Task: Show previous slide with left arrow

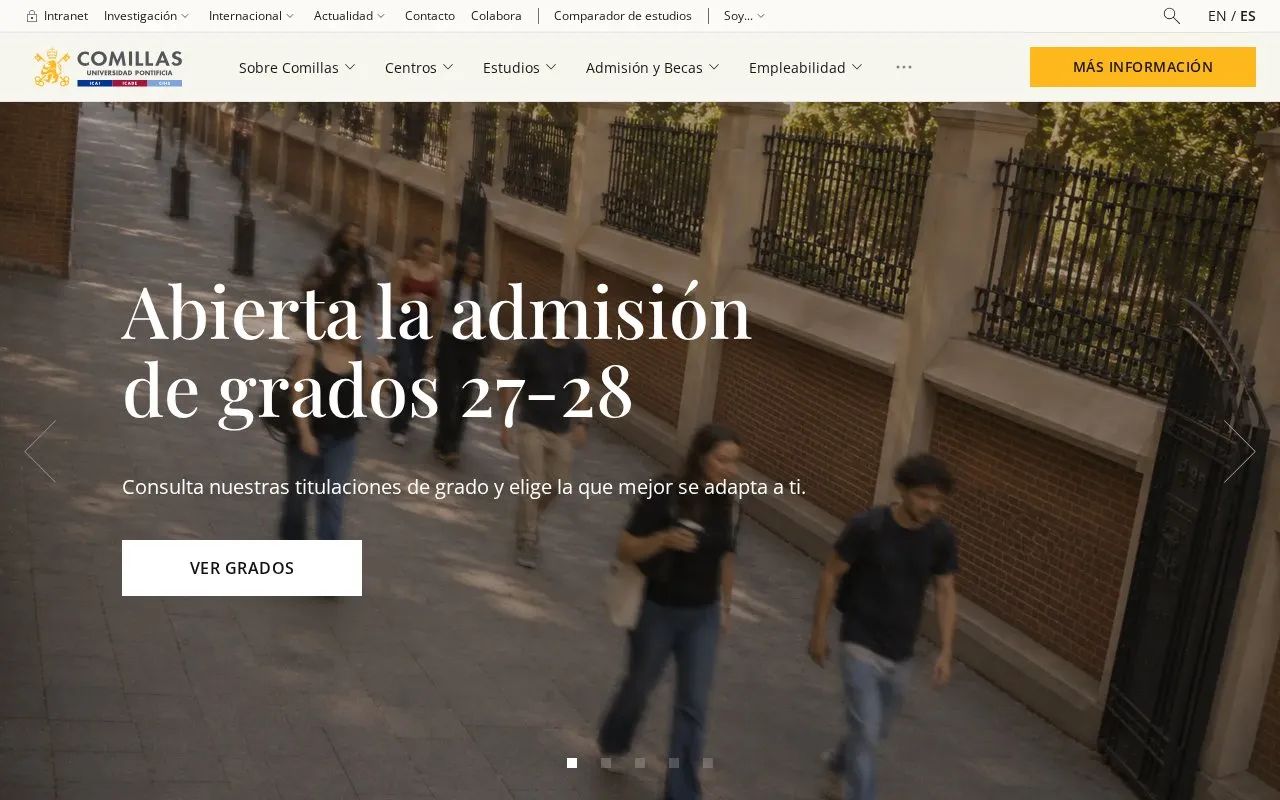Action: [40, 451]
